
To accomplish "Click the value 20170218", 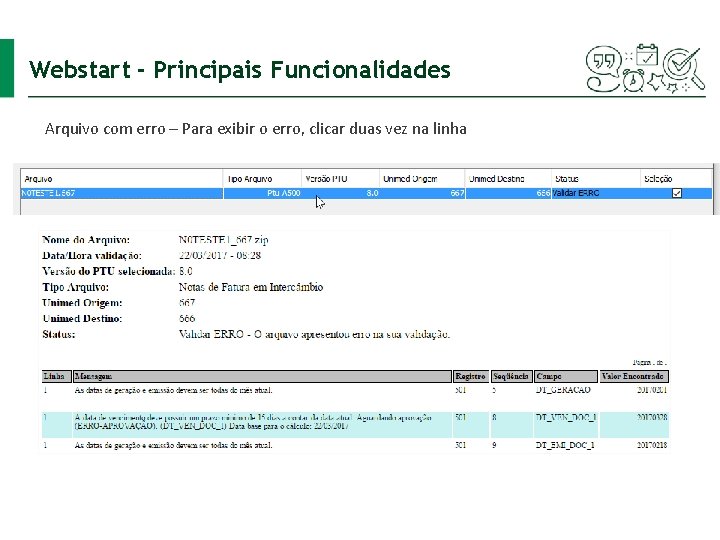I will (652, 445).
